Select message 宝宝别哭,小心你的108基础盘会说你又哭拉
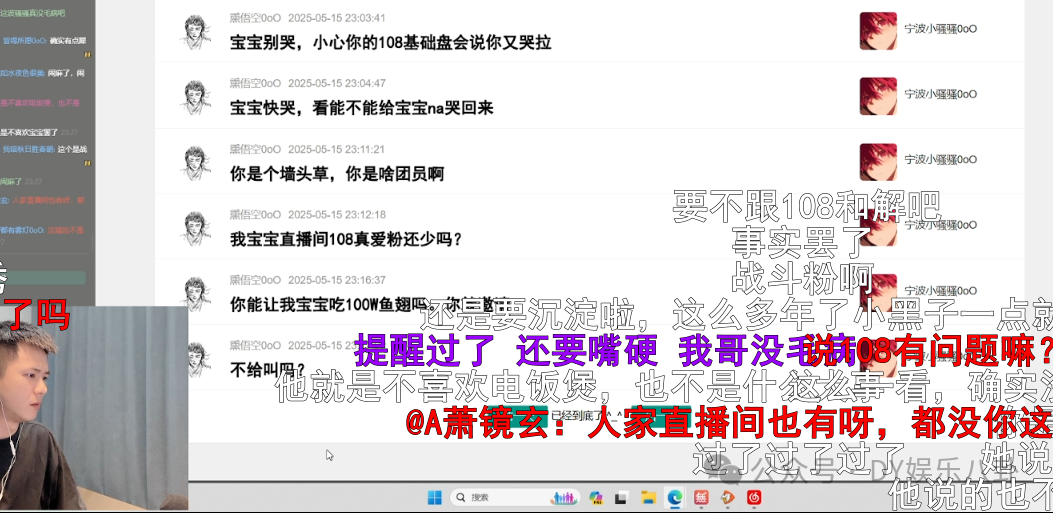The height and width of the screenshot is (513, 1053). point(391,43)
